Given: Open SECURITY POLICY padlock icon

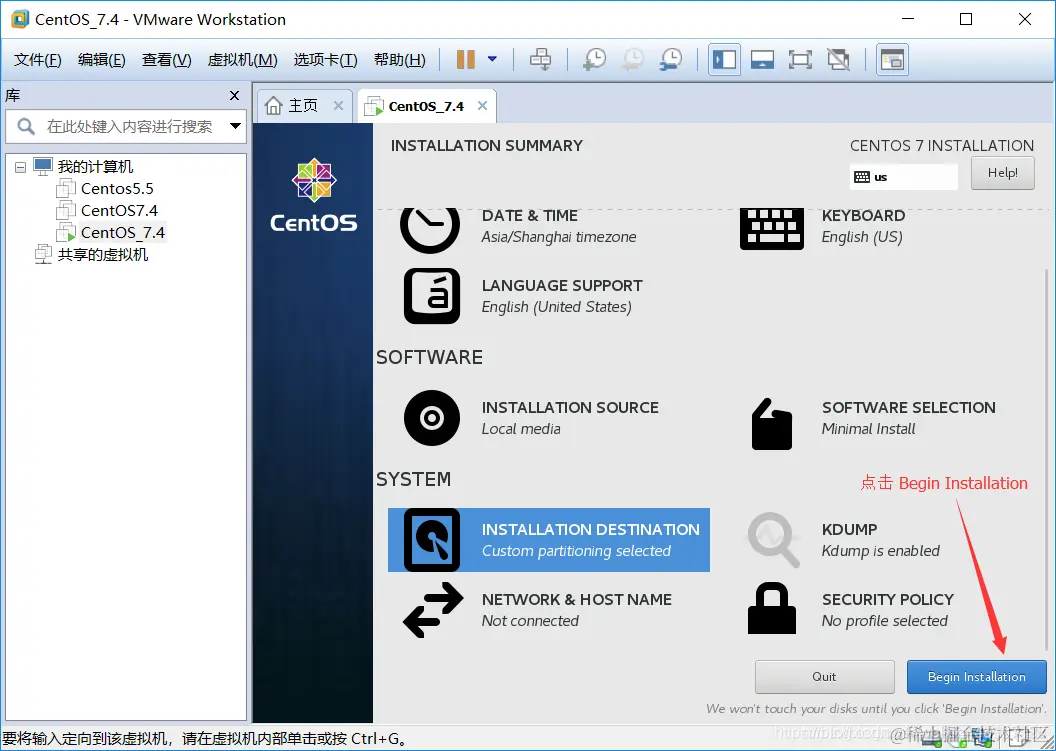Looking at the screenshot, I should coord(772,608).
